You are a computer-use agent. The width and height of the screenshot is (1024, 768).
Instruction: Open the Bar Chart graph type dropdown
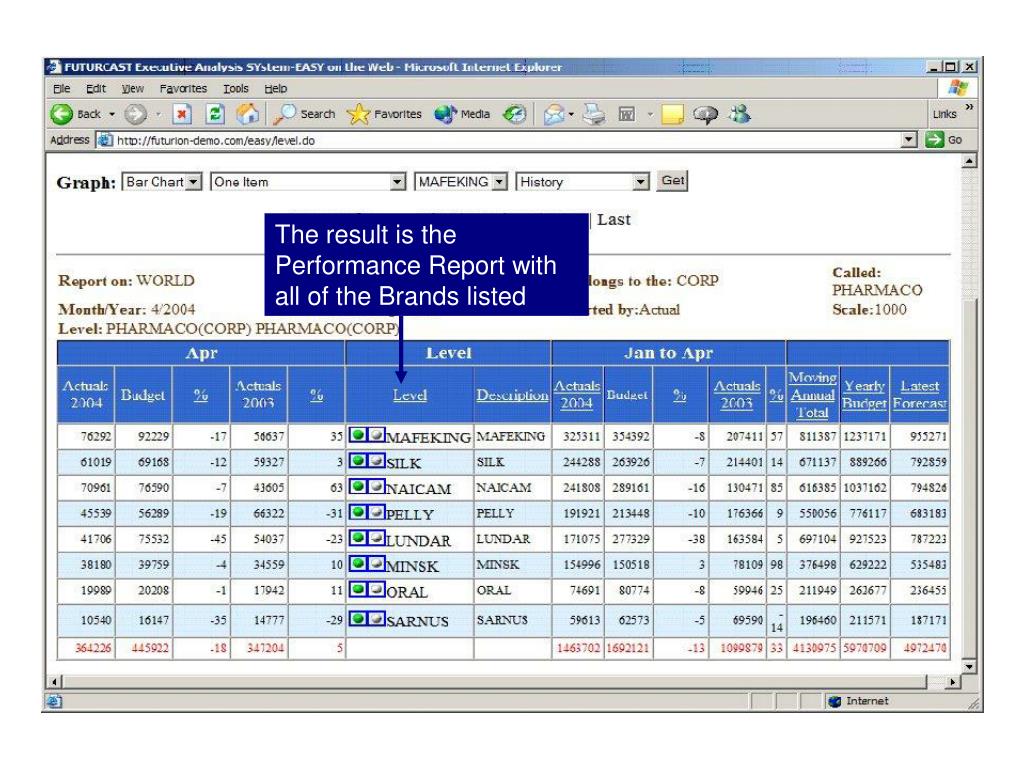click(162, 182)
